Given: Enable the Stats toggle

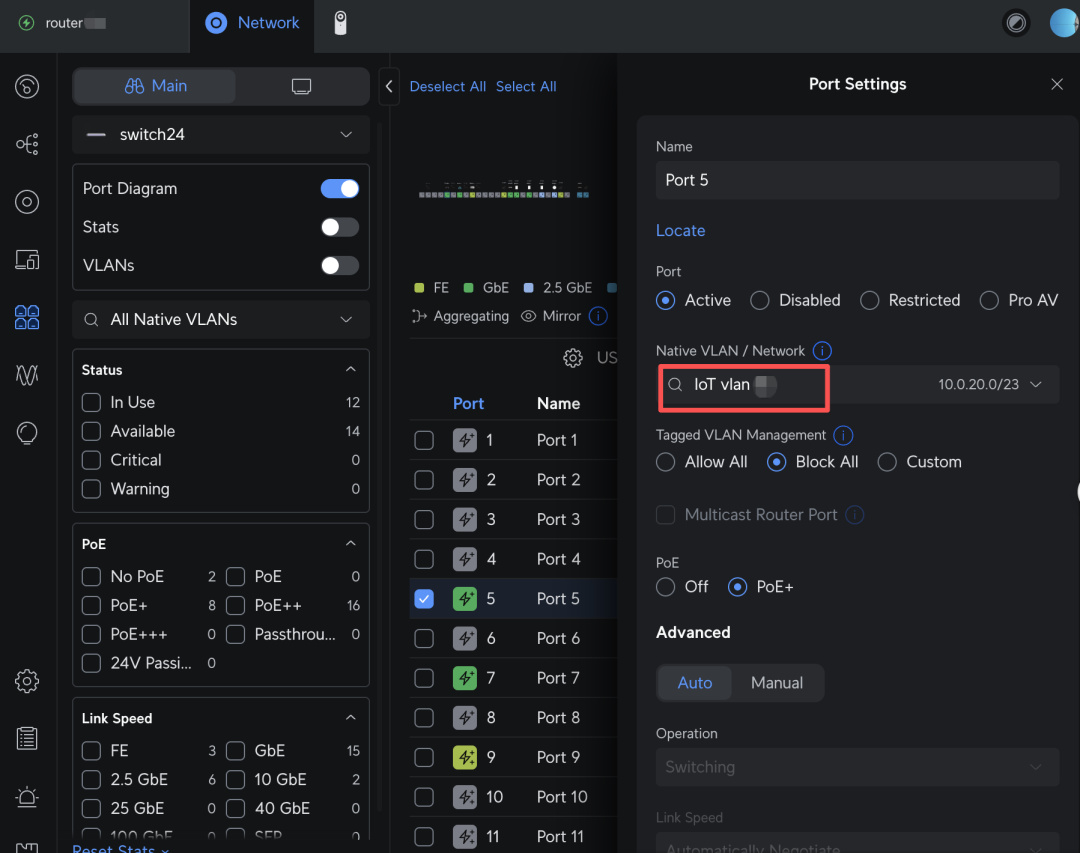Looking at the screenshot, I should coord(340,227).
